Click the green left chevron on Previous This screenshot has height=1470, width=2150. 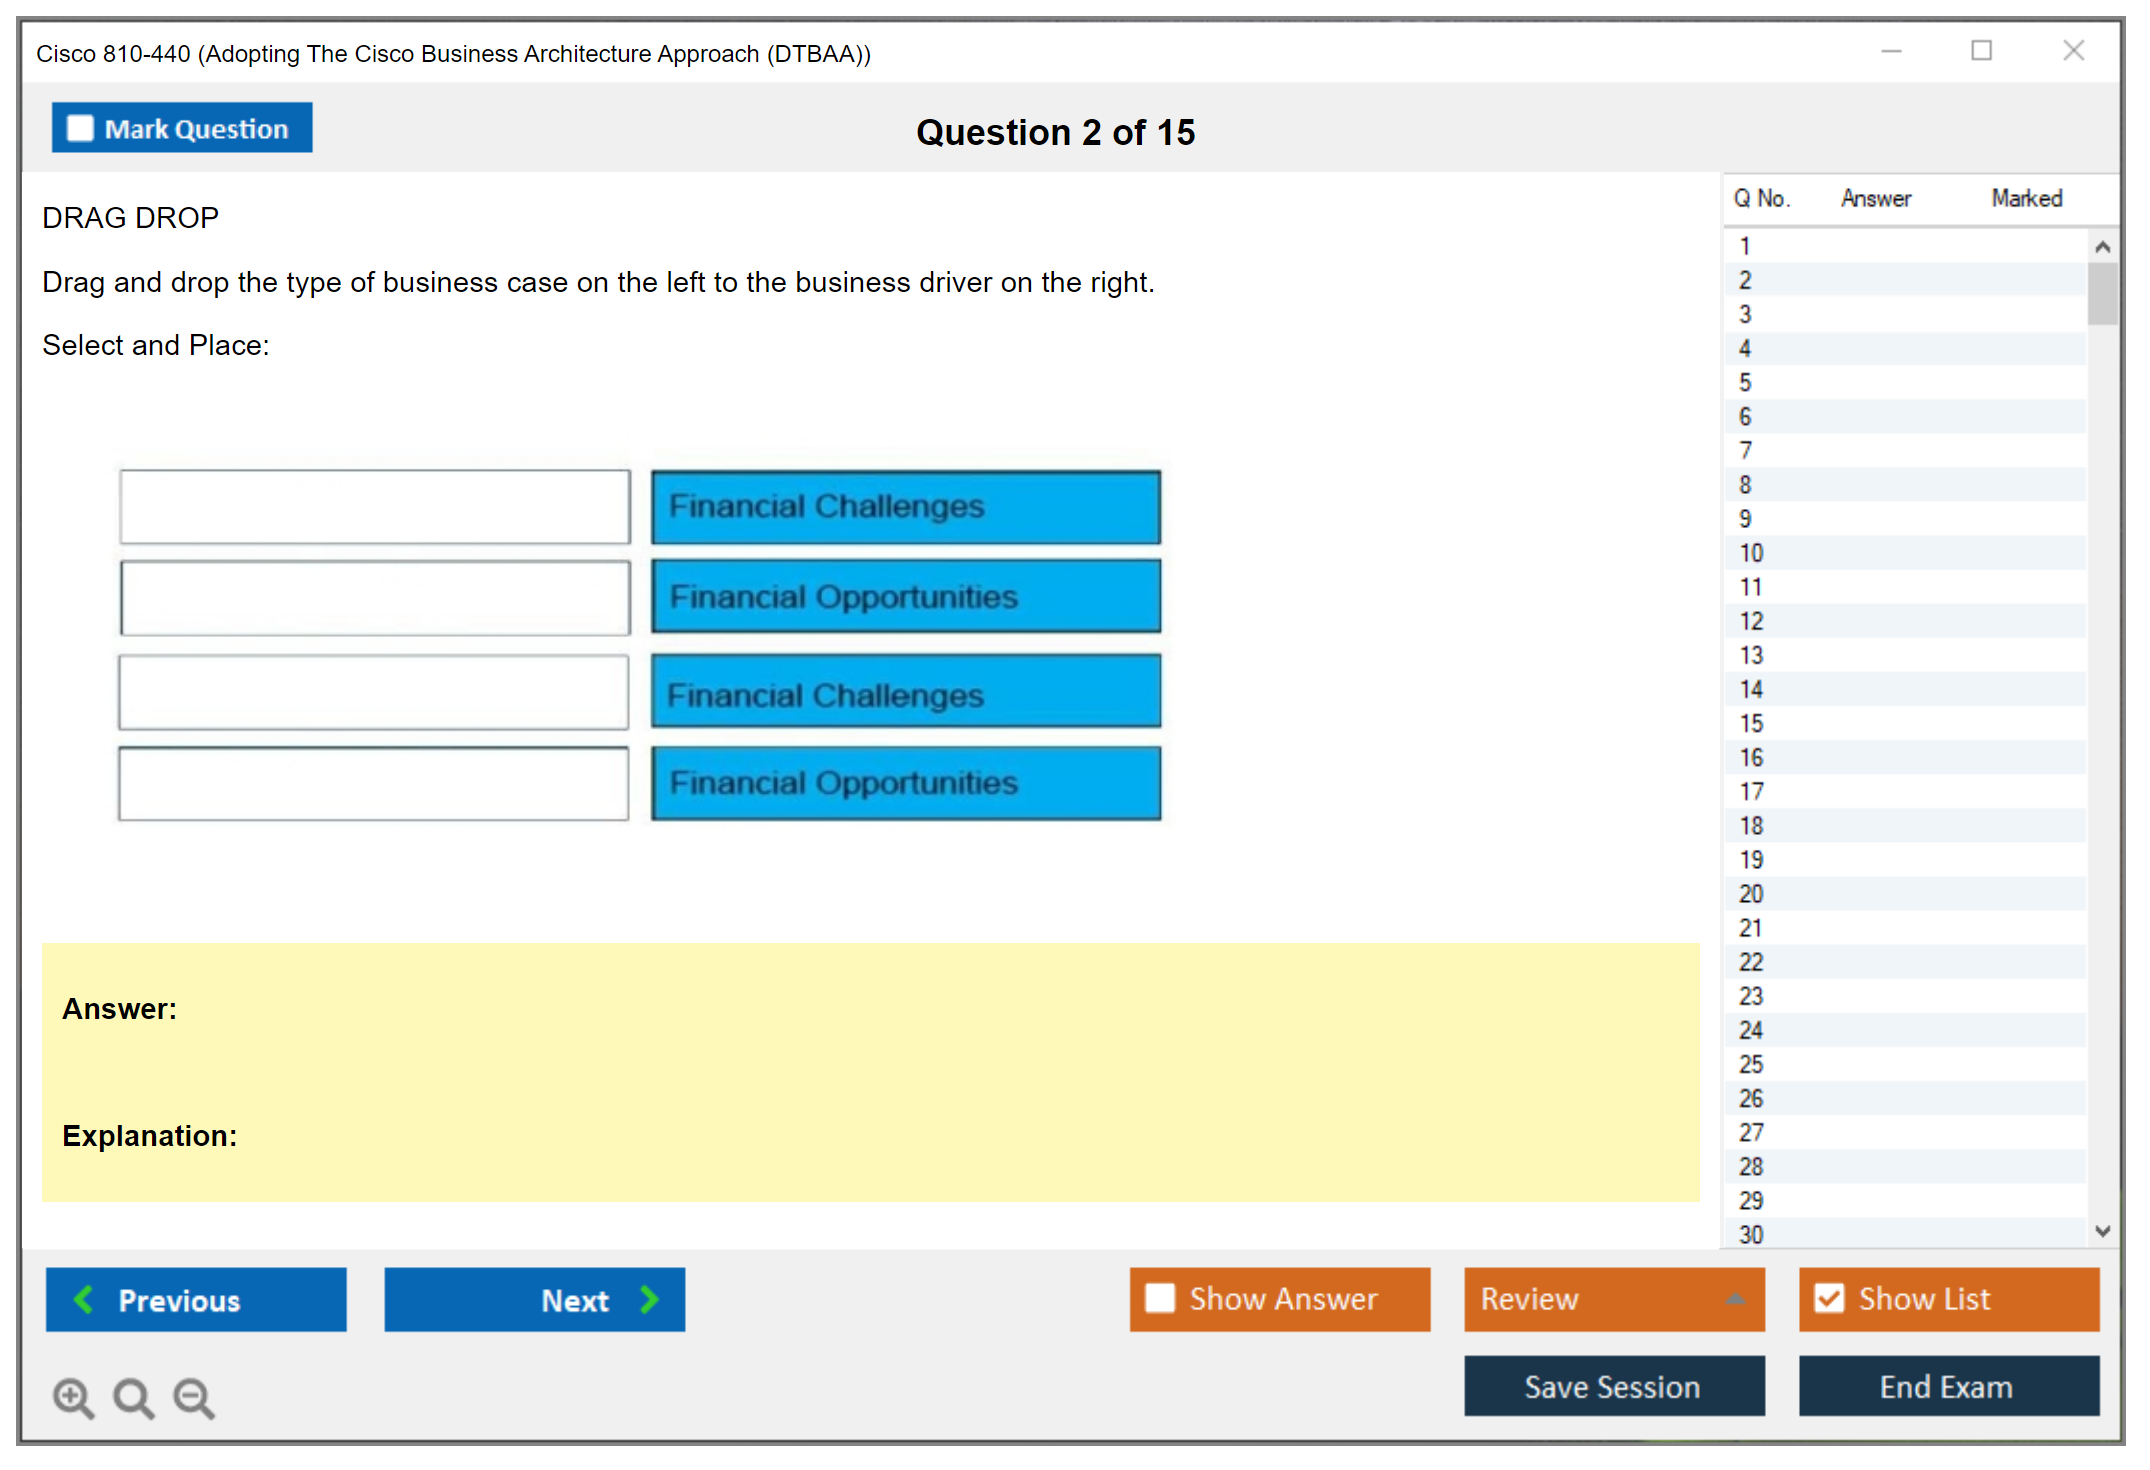[x=84, y=1299]
